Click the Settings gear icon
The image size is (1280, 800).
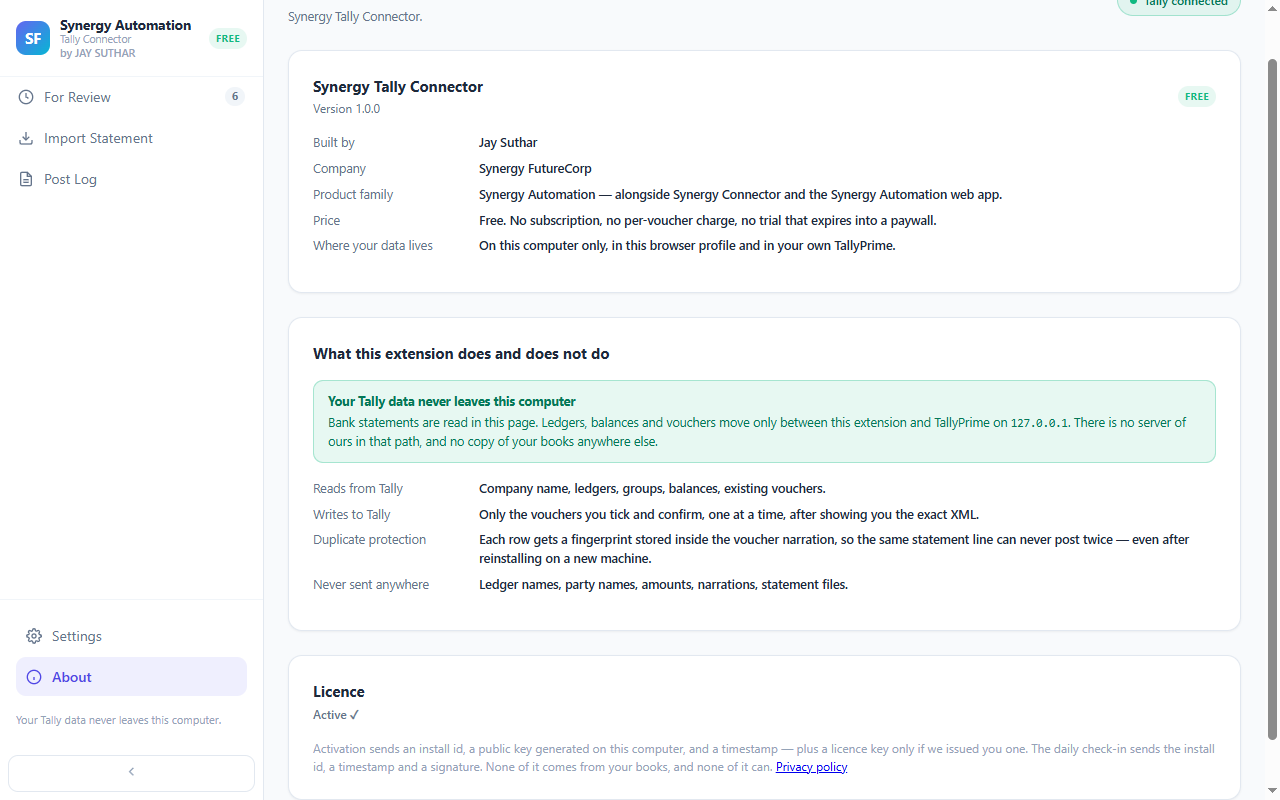pyautogui.click(x=34, y=636)
